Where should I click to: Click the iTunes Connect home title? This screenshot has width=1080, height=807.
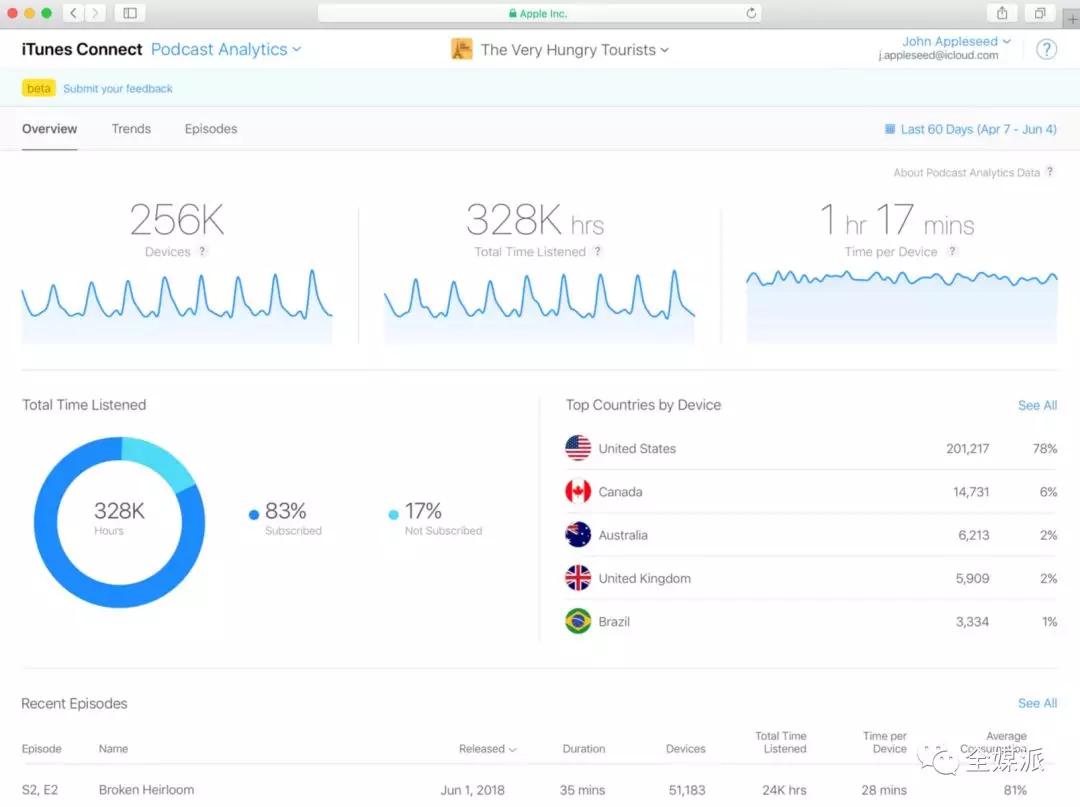(82, 49)
